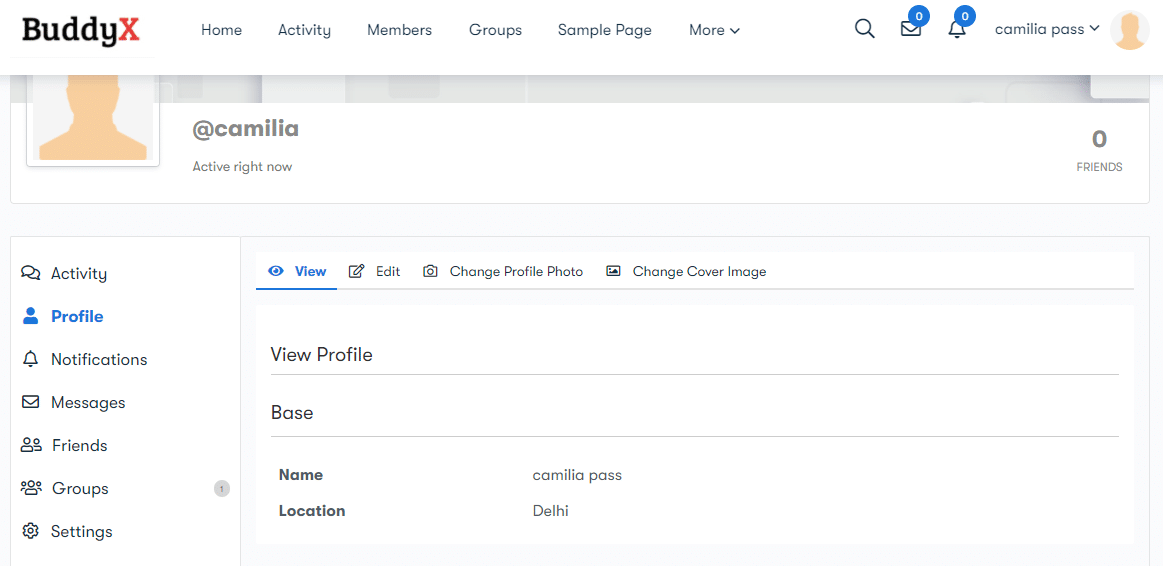Open Members in top navigation

tap(400, 30)
